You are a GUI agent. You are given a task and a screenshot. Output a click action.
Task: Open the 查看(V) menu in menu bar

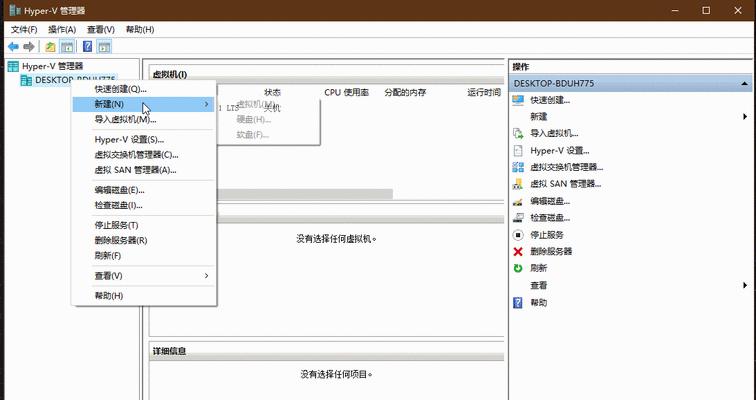tap(101, 29)
